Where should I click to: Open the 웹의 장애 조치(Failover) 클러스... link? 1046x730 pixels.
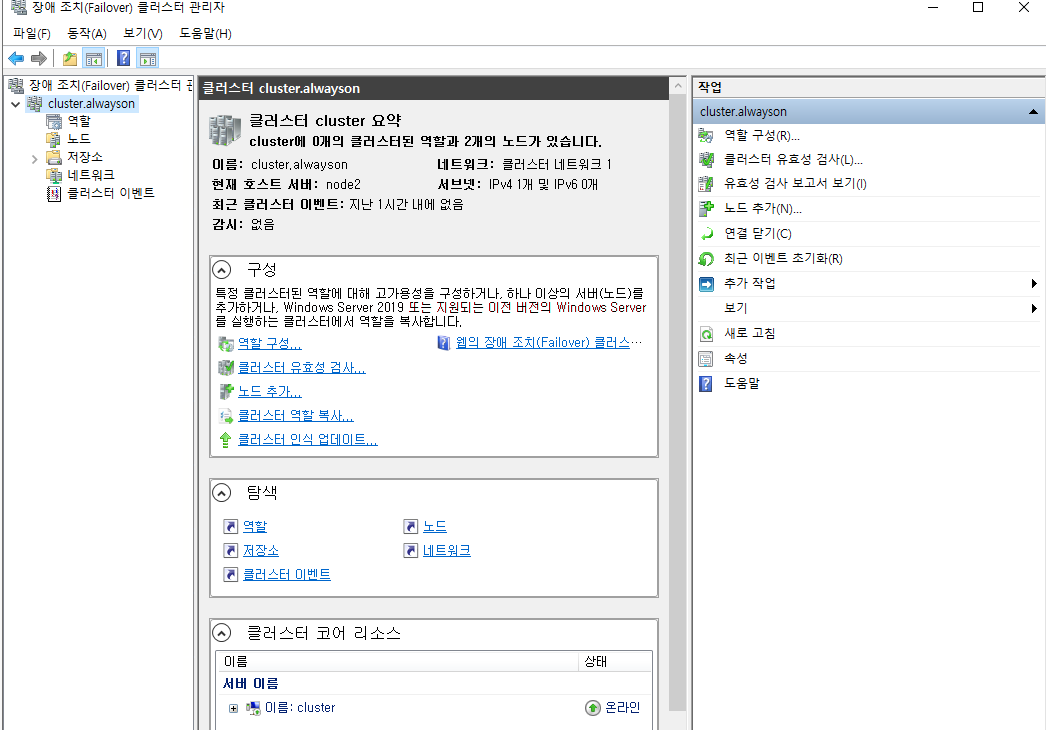point(548,342)
